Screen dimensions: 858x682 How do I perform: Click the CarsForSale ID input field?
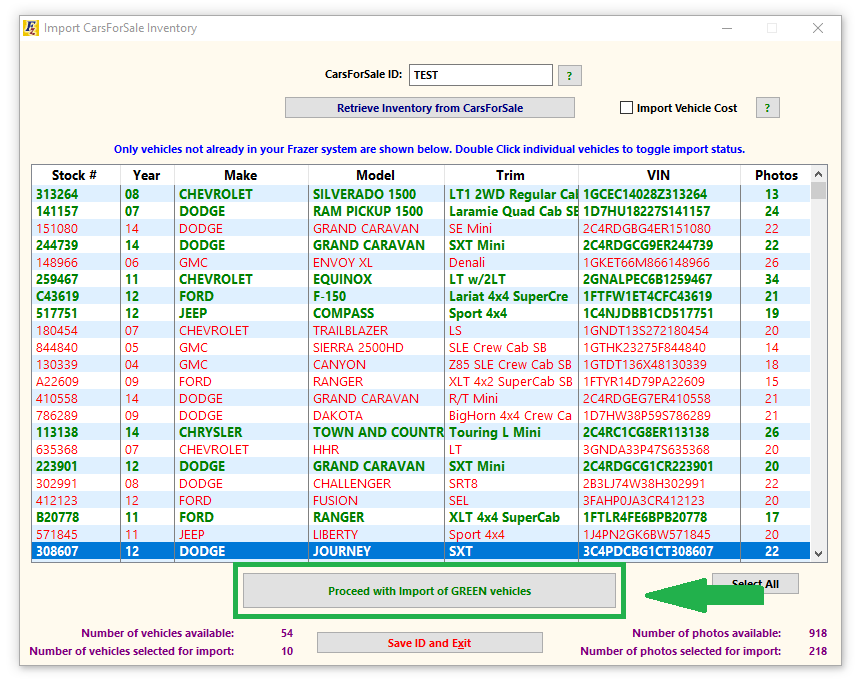coord(480,75)
